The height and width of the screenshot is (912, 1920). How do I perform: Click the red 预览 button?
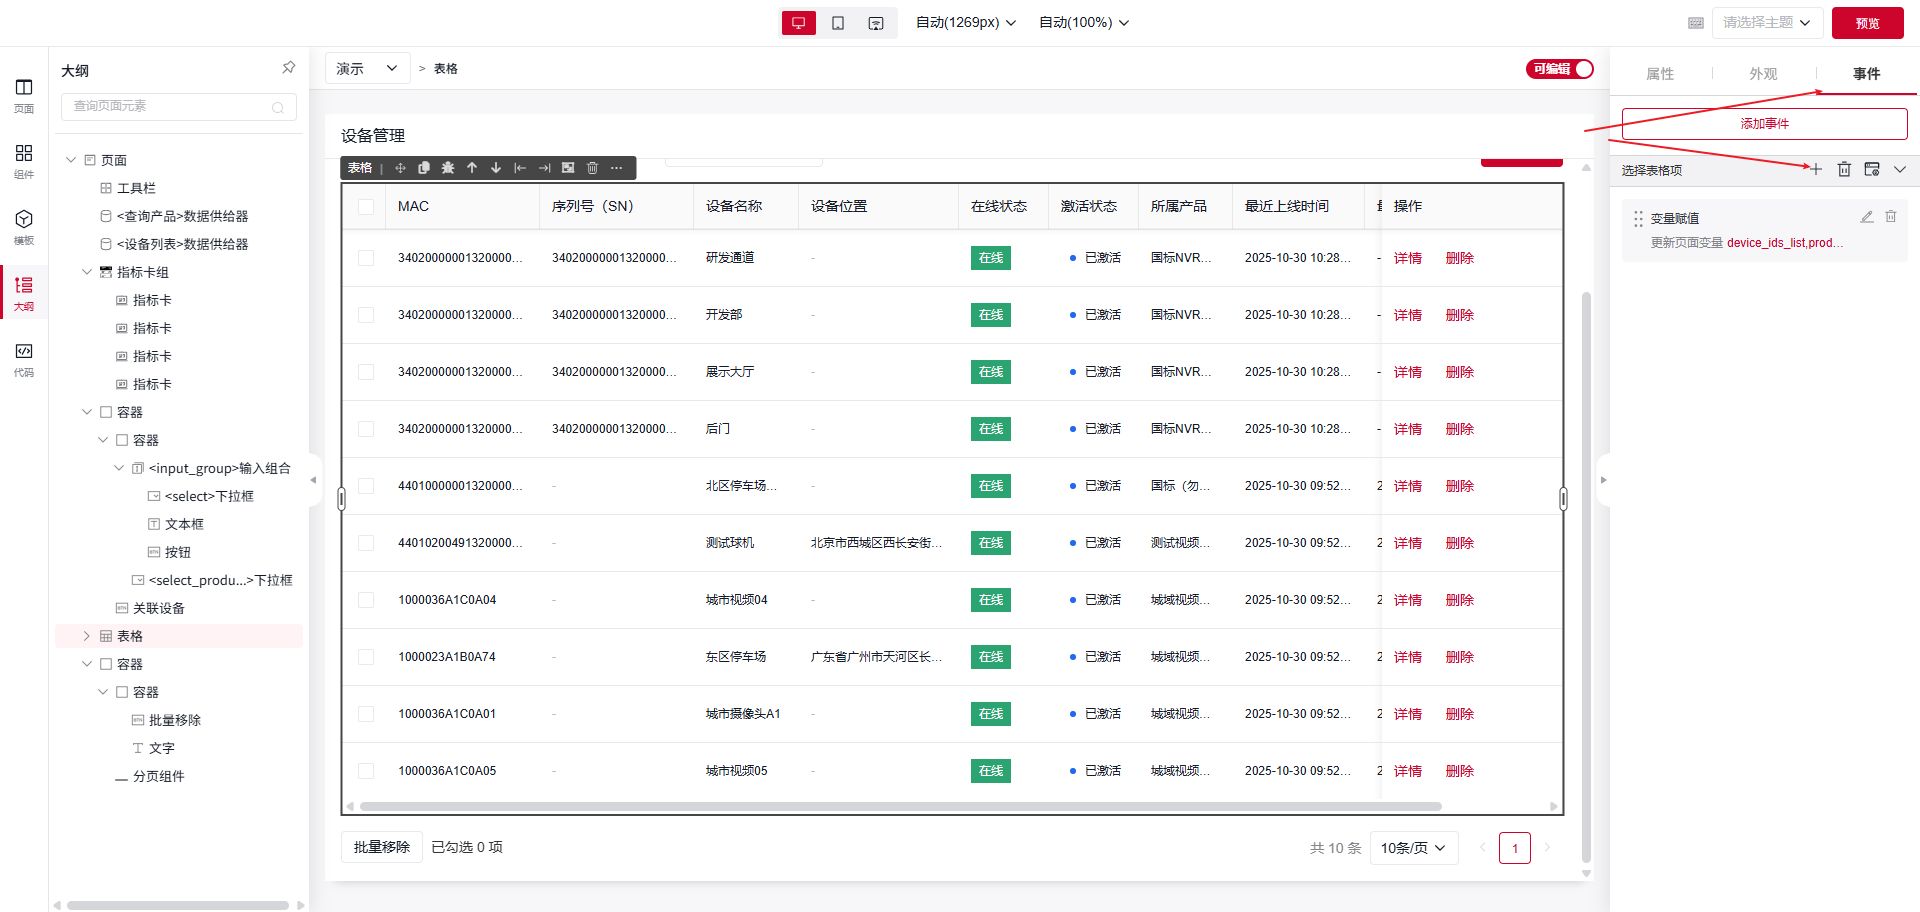1867,23
